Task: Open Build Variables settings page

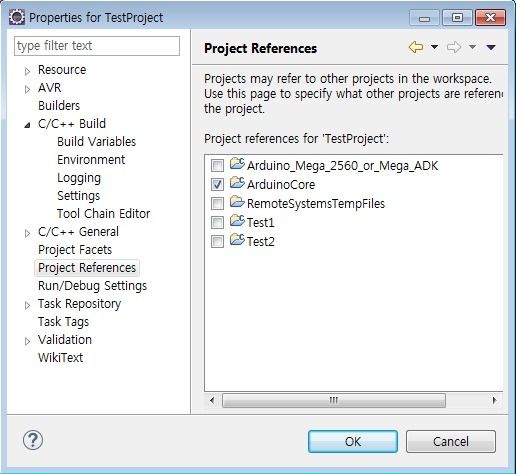Action: click(97, 142)
